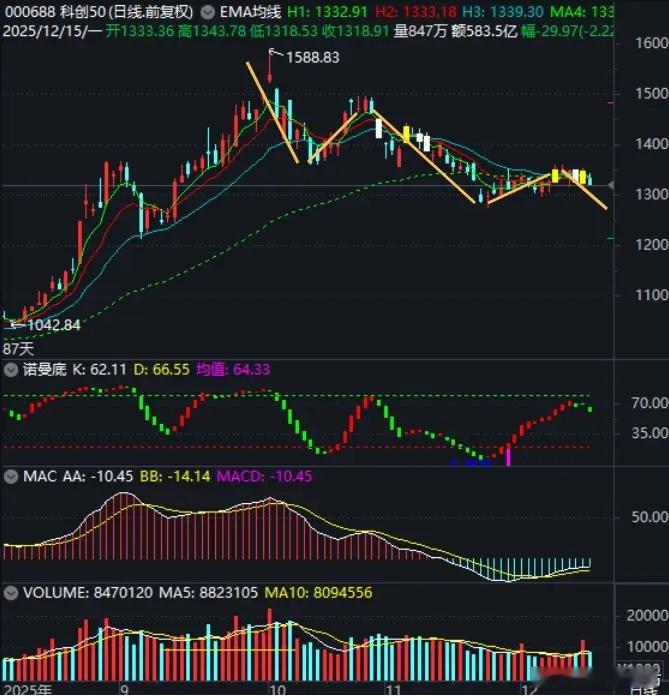Click the MA5: 8823105 value
This screenshot has width=669, height=696.
[x=208, y=593]
